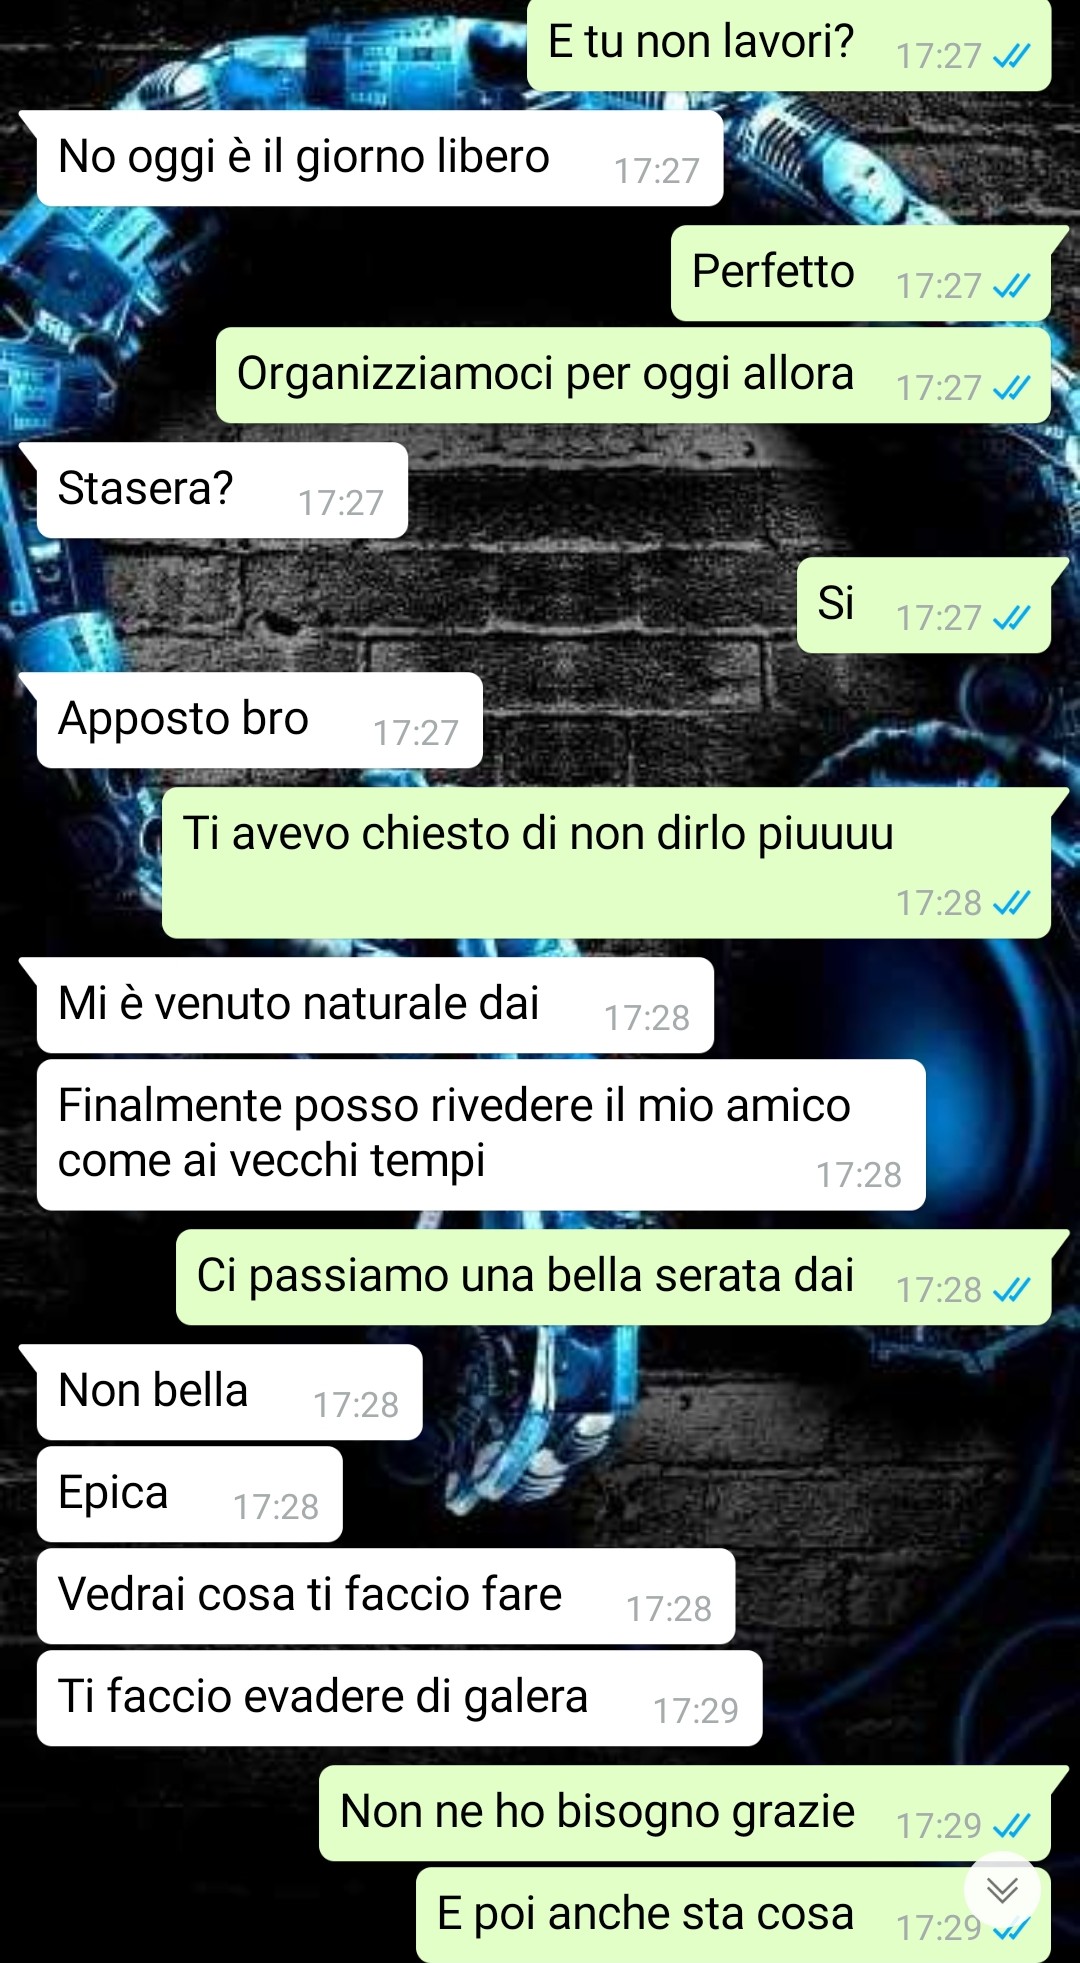Screen dimensions: 1080x1963
Task: Click the 17:29 timestamp on 'Ti faccio evadere di galera'
Action: 696,1711
